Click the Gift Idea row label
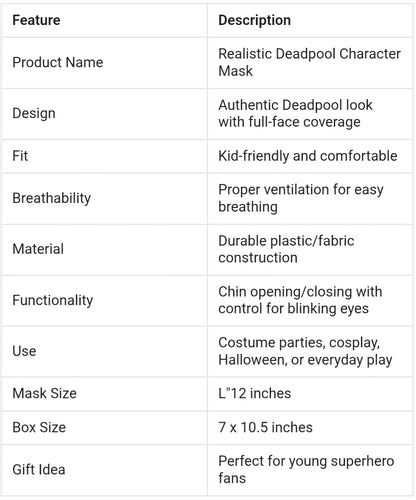The image size is (416, 500). (39, 470)
